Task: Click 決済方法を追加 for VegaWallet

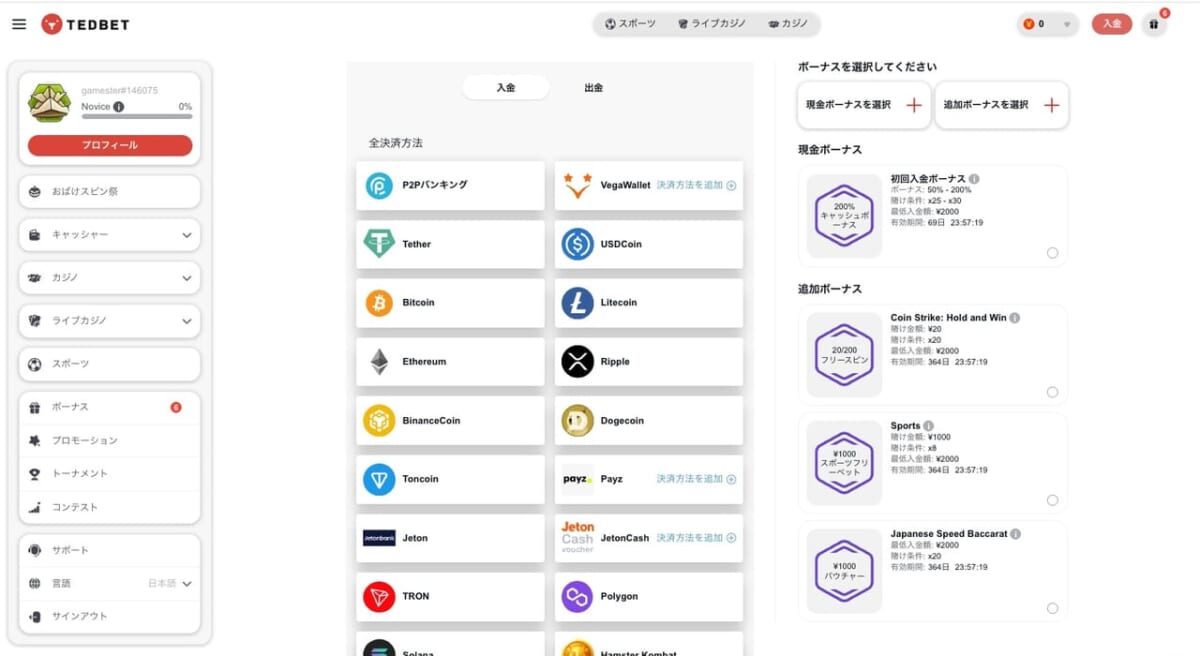Action: (x=696, y=185)
